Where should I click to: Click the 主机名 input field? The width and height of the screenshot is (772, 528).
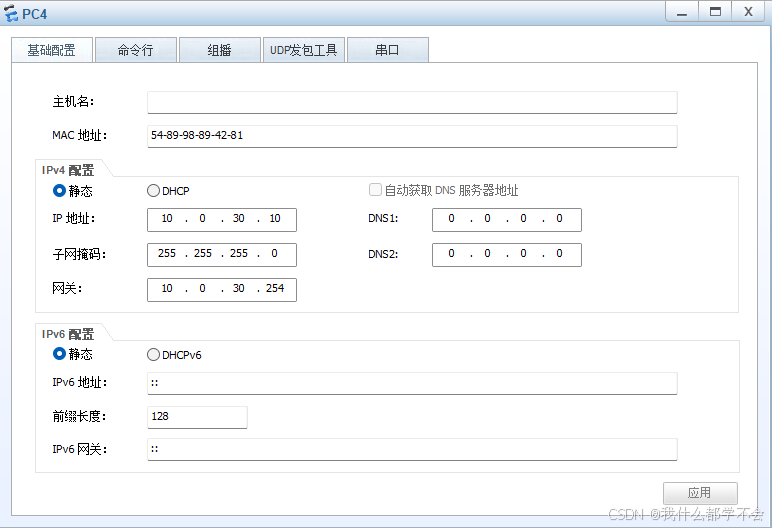pyautogui.click(x=412, y=102)
